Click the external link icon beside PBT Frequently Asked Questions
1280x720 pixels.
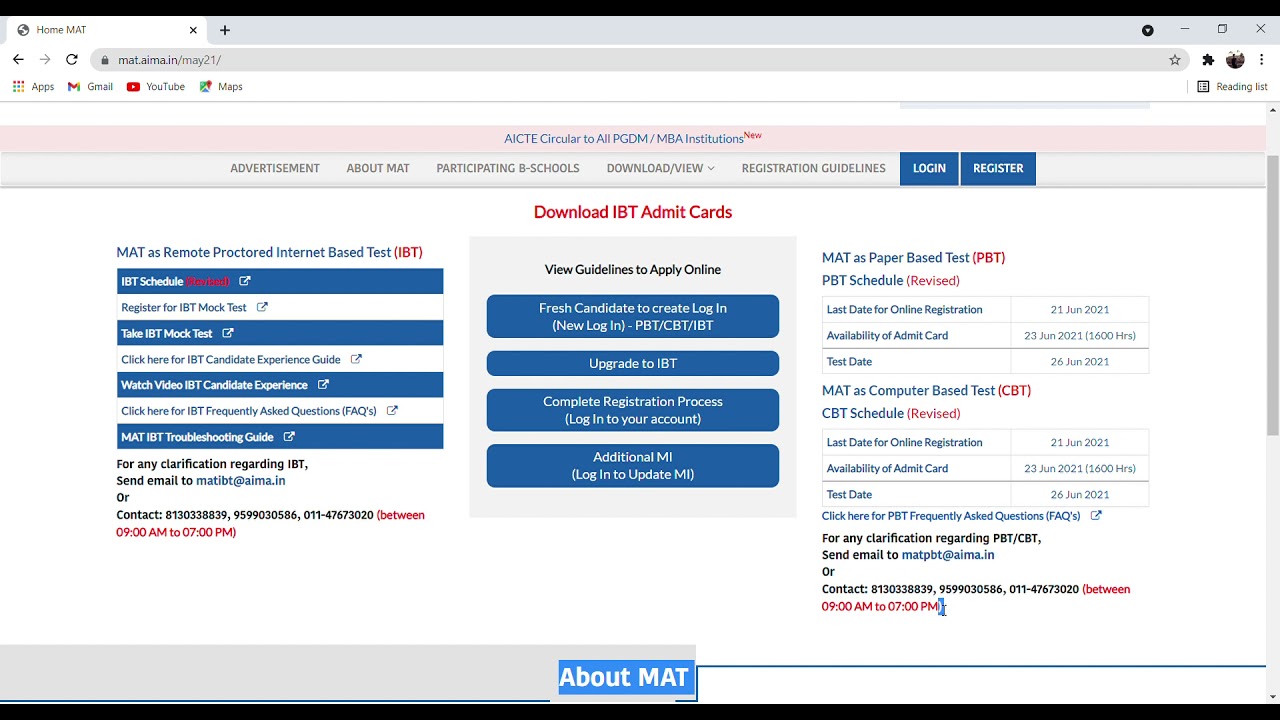click(x=1096, y=515)
